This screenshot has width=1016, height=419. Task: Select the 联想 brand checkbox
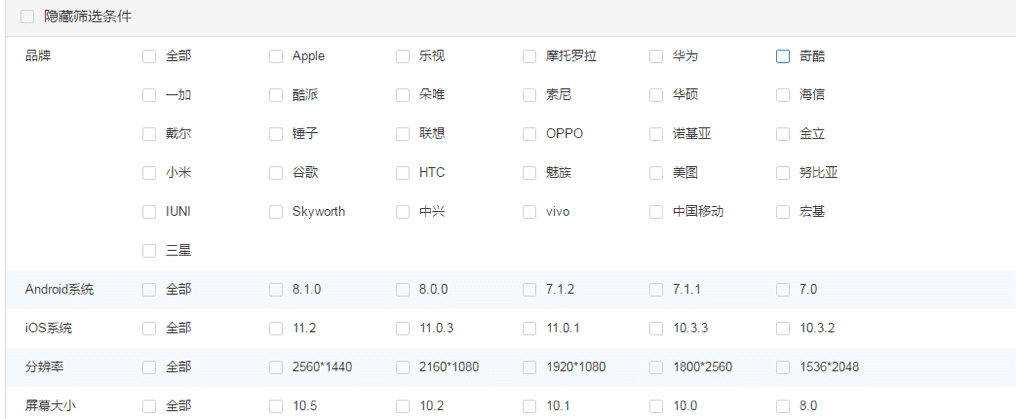pos(403,134)
